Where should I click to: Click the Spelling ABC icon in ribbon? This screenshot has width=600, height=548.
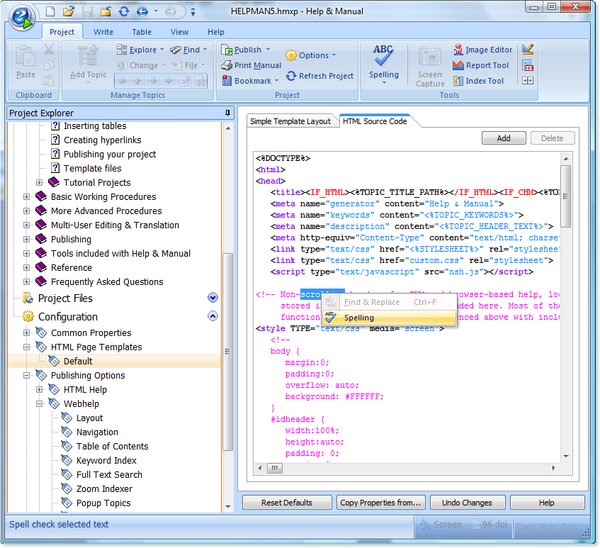point(383,56)
